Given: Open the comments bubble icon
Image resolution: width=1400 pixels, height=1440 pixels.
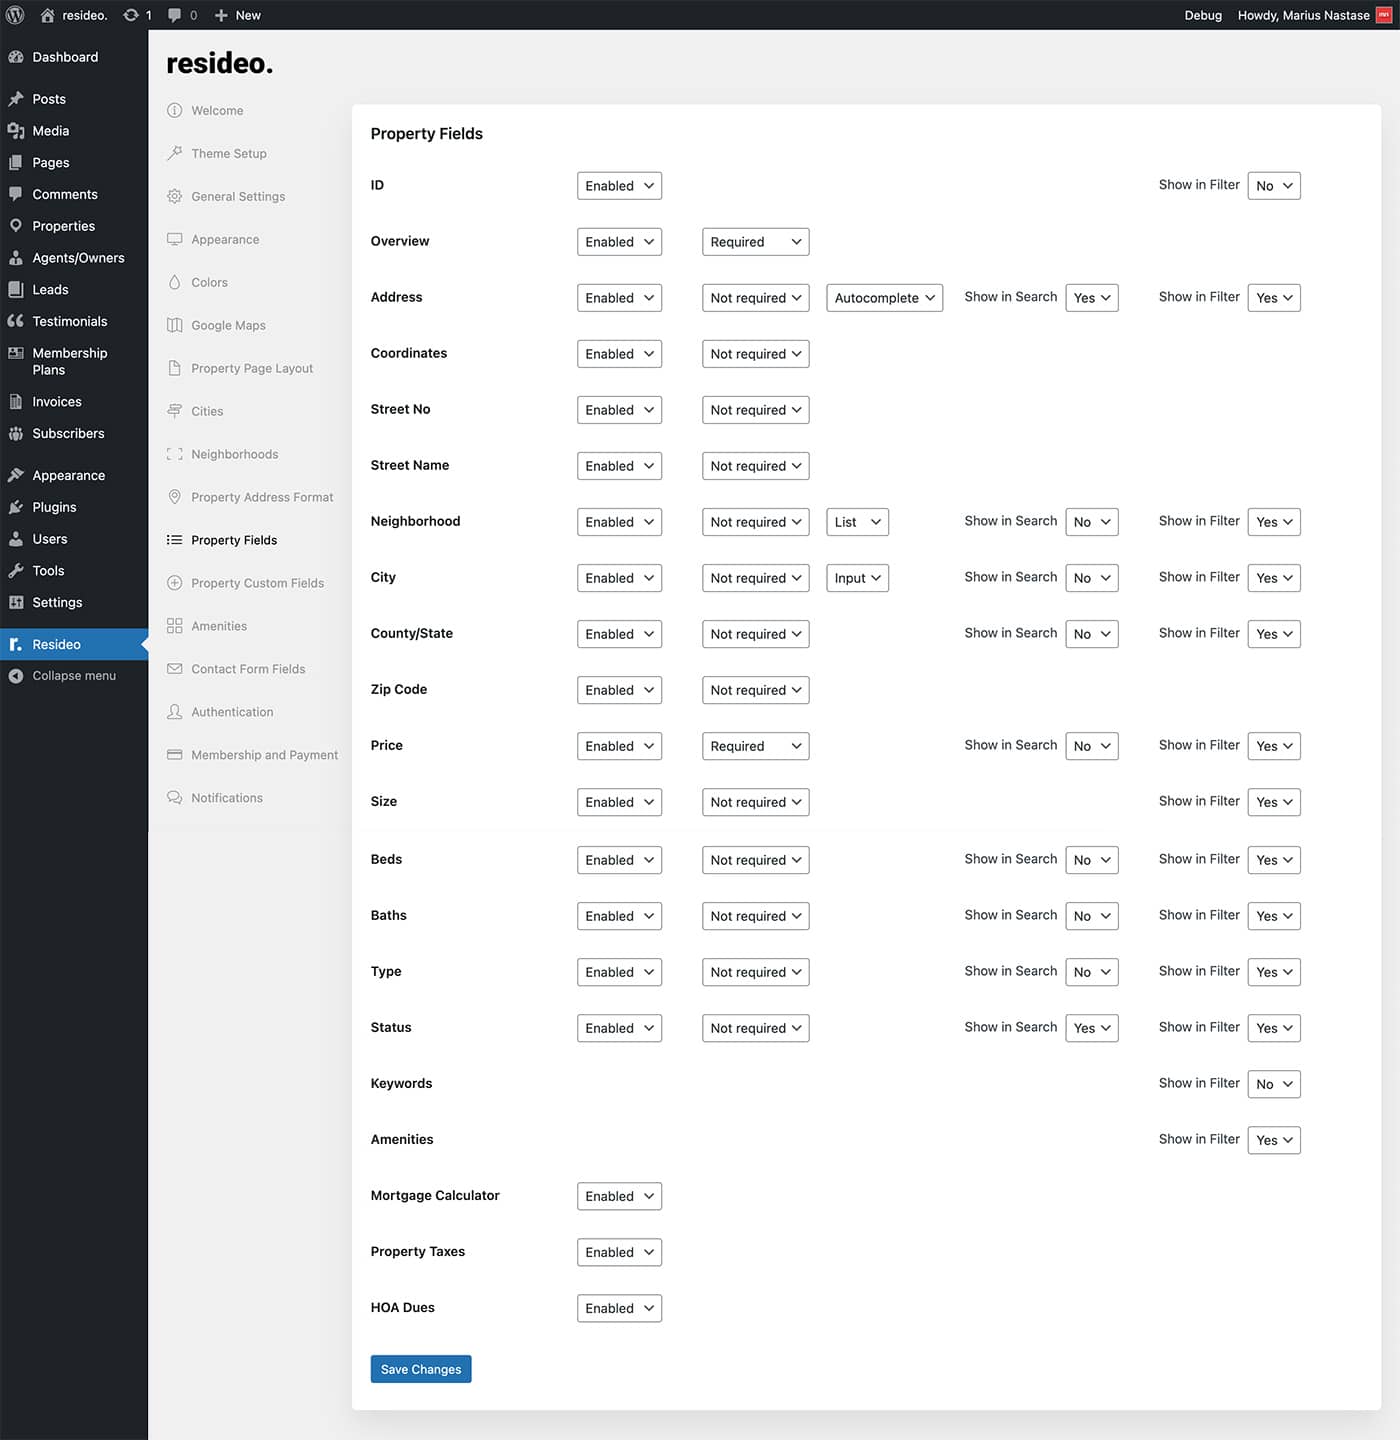Looking at the screenshot, I should (x=175, y=15).
